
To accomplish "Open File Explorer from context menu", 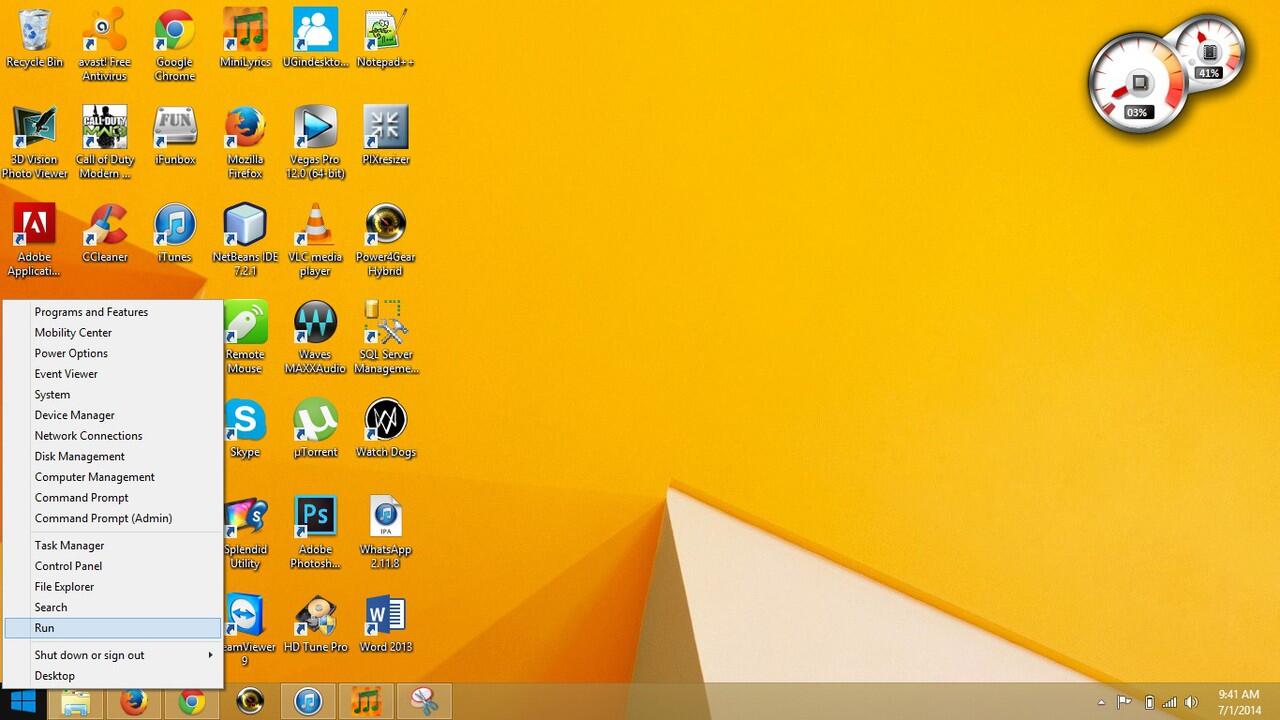I will point(113,587).
